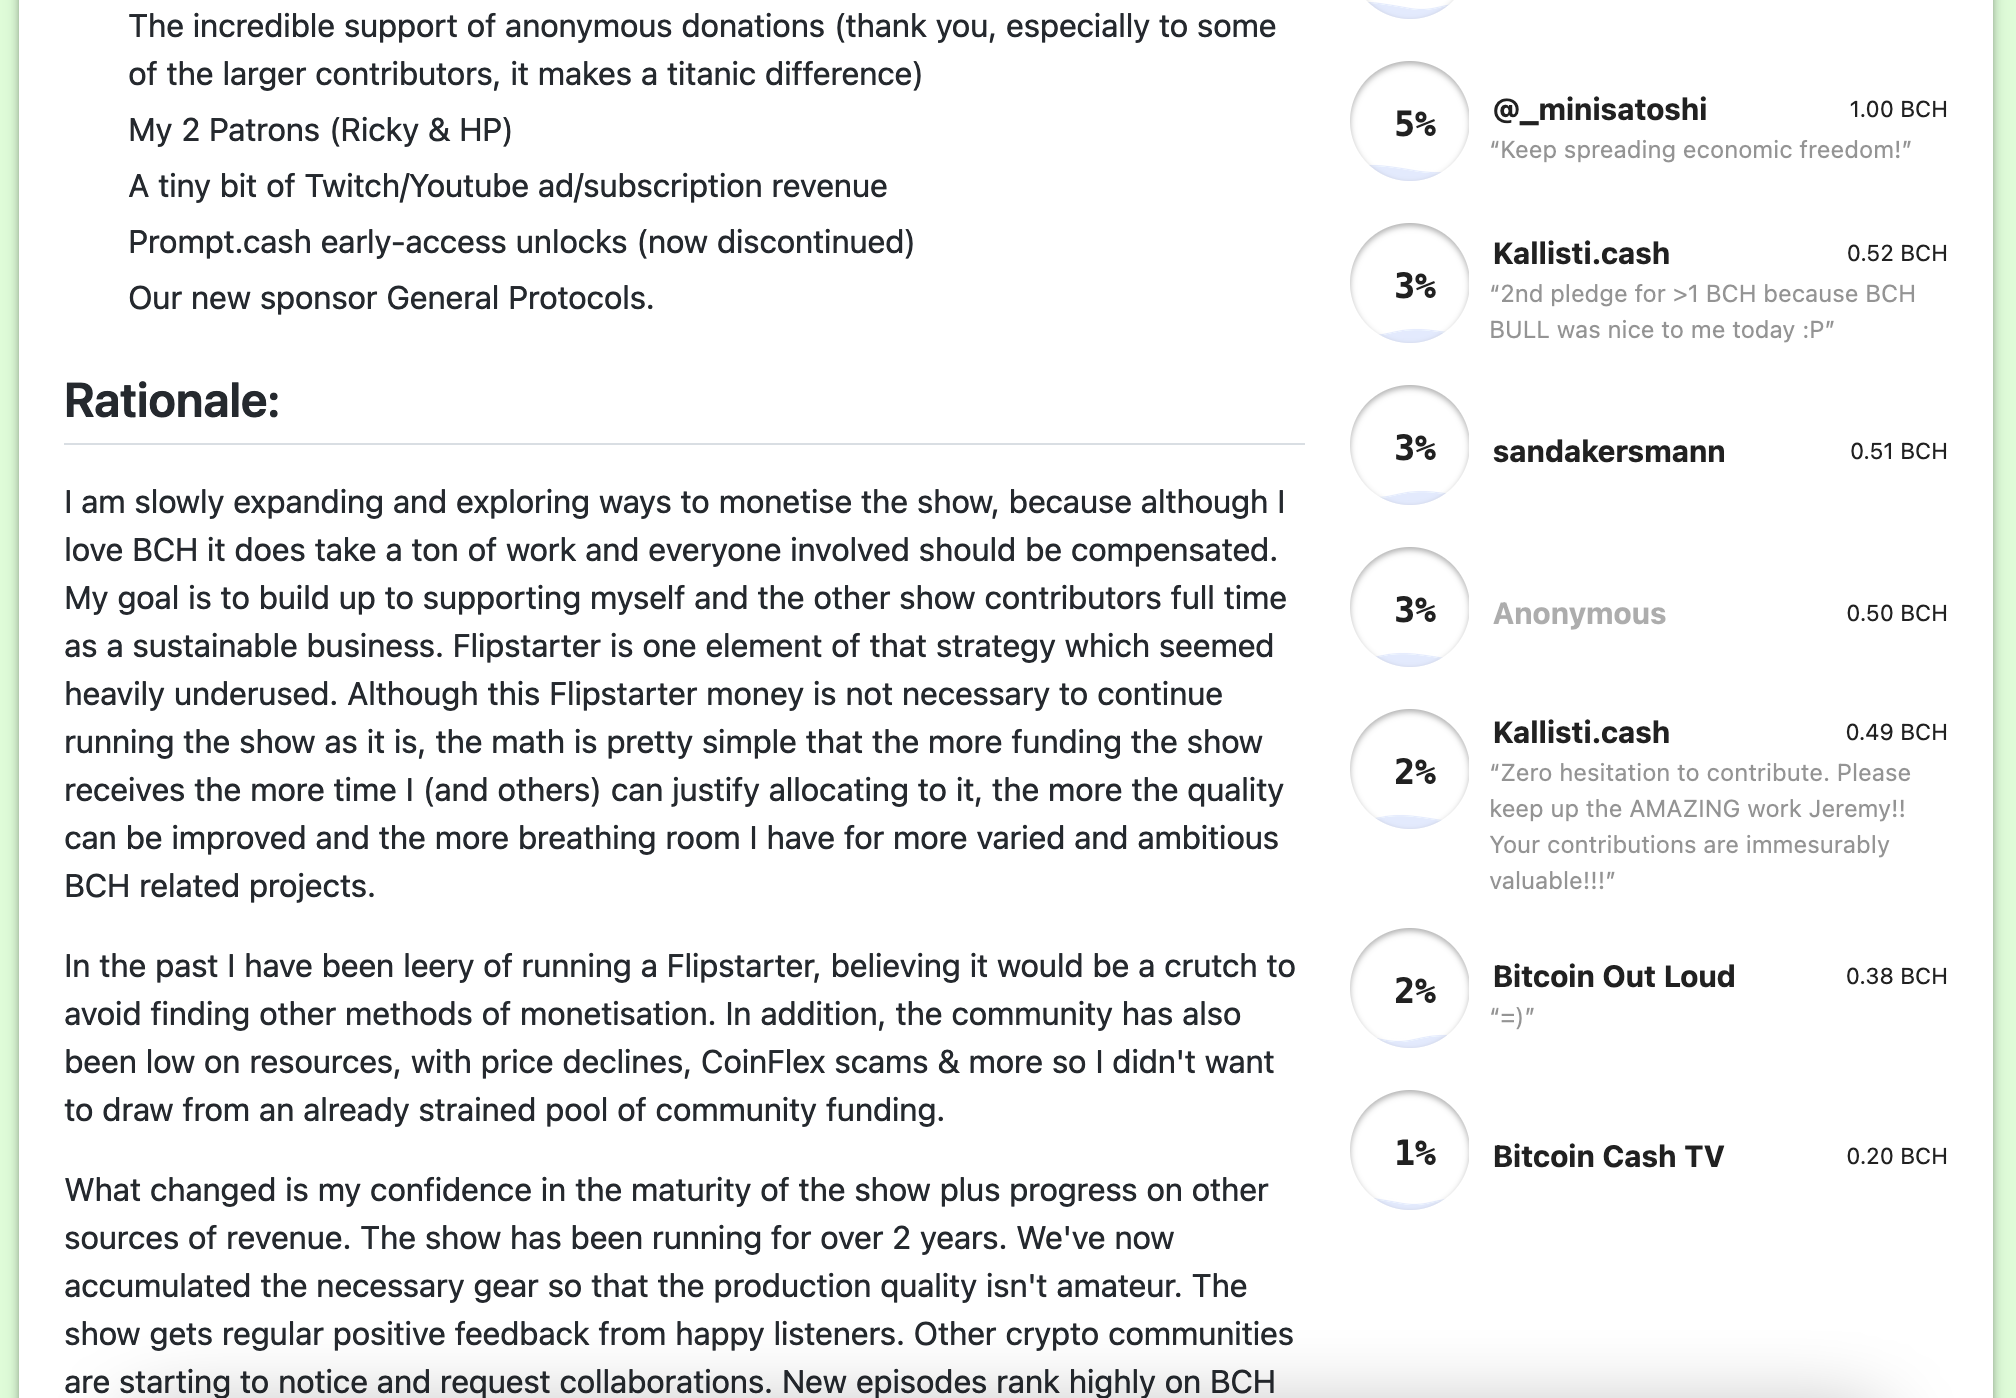Click the 5% badge beside @_minisatoshi
This screenshot has width=2016, height=1398.
1409,122
